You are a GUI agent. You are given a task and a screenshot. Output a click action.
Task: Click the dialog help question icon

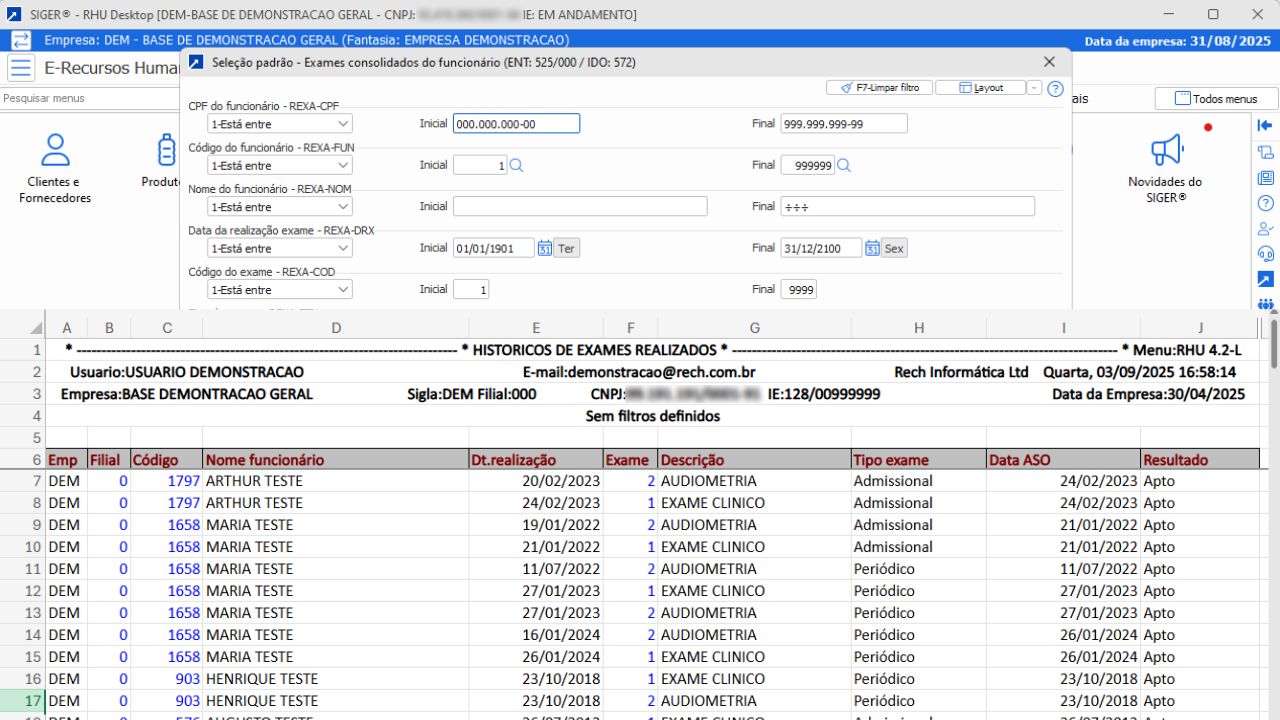pos(1055,88)
